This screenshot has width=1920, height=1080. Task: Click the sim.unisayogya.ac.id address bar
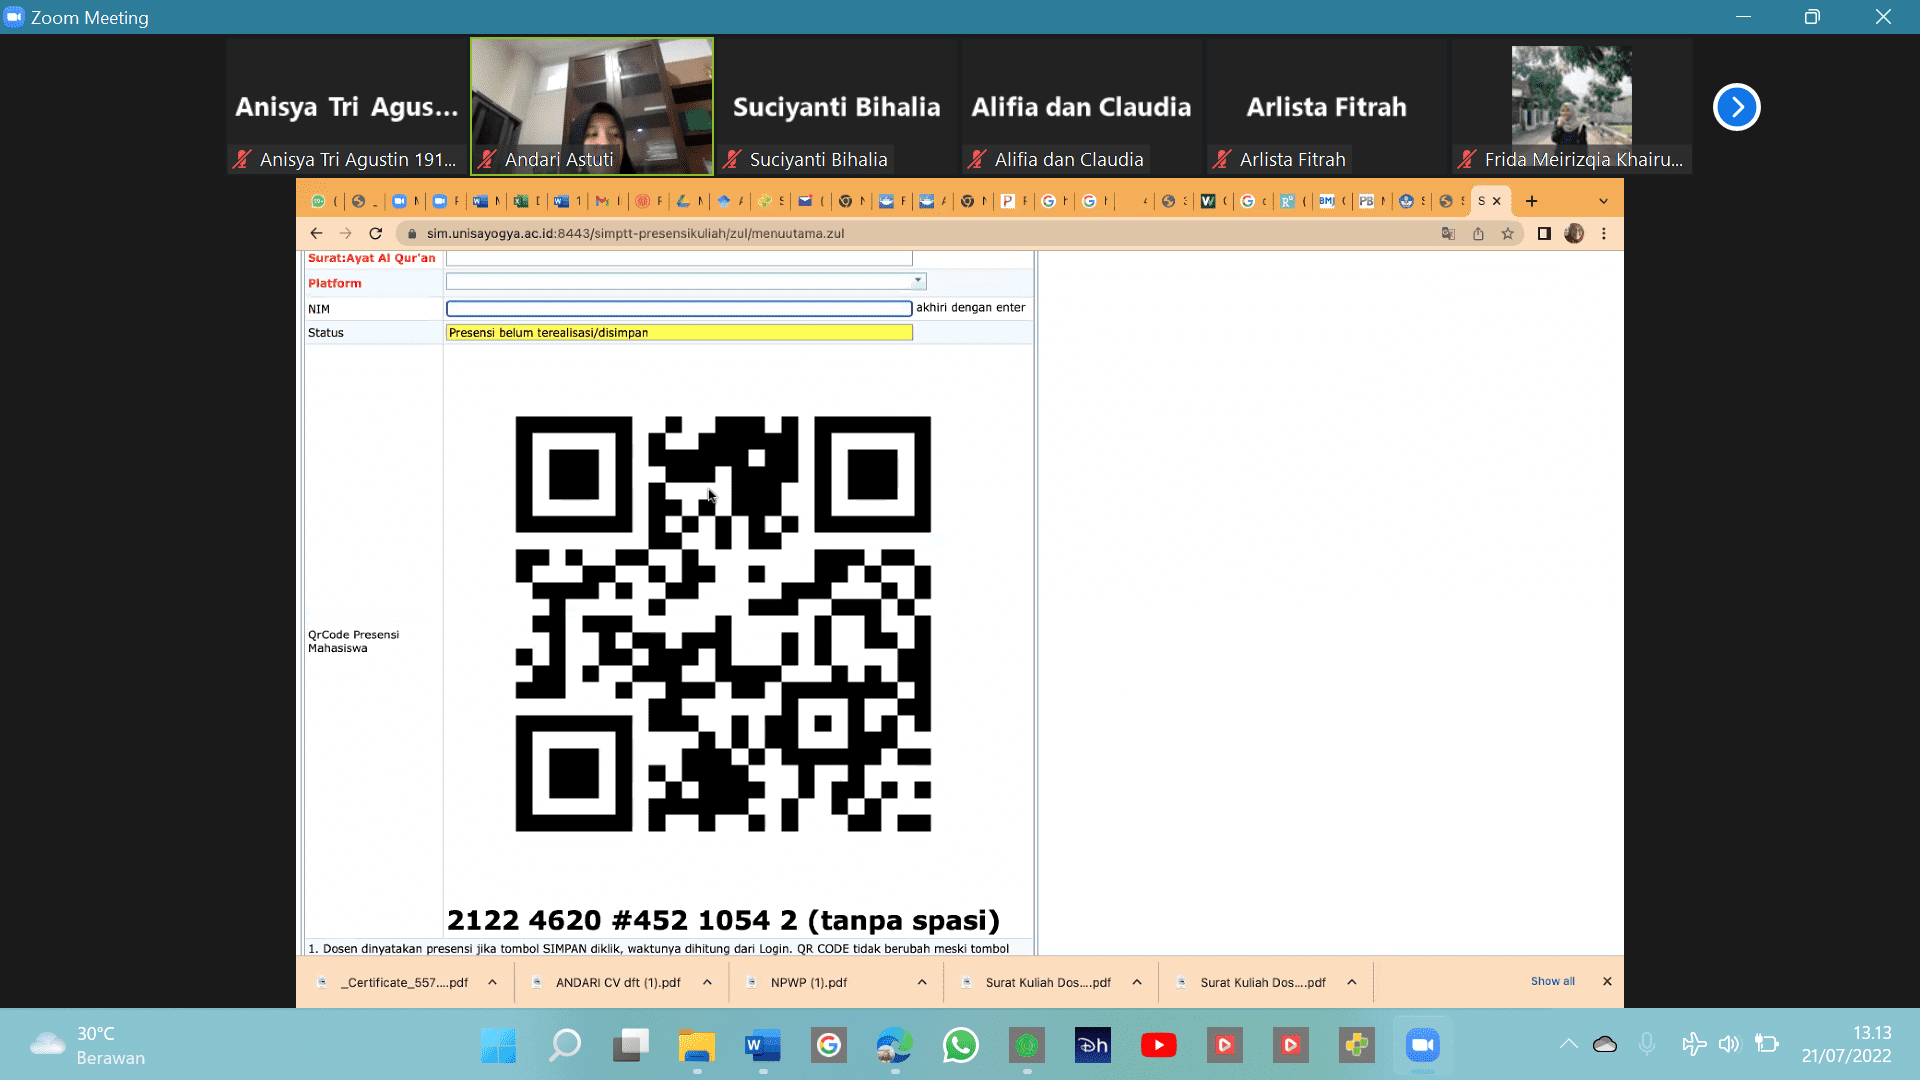(x=634, y=233)
